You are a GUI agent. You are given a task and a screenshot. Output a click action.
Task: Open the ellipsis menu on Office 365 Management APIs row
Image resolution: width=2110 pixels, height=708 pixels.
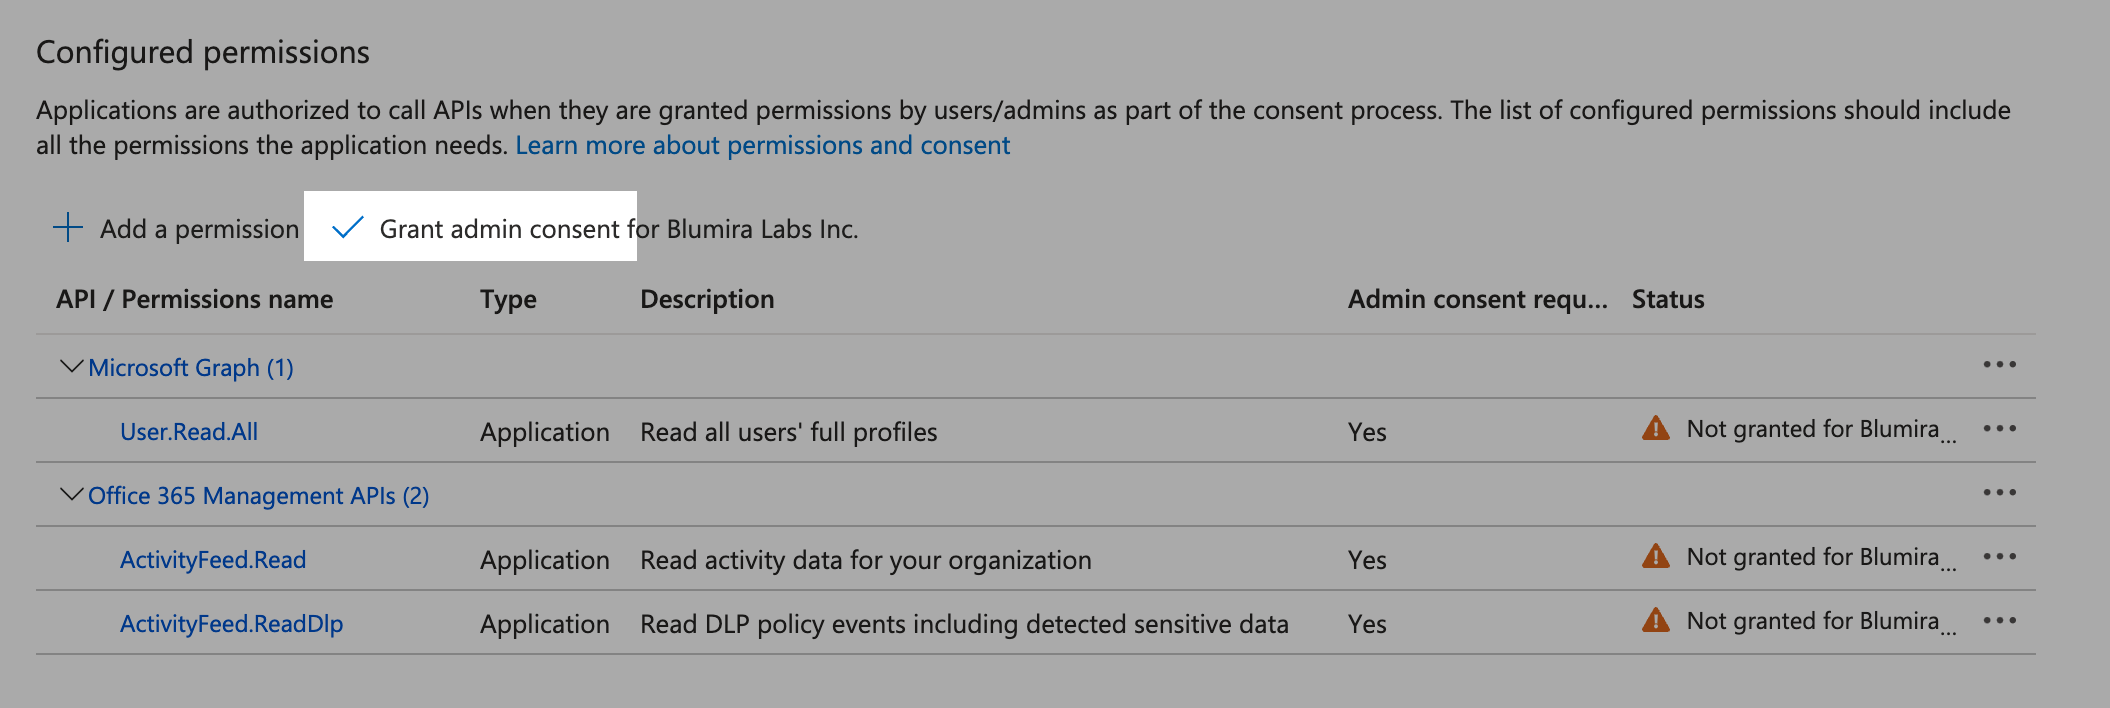point(1999,493)
